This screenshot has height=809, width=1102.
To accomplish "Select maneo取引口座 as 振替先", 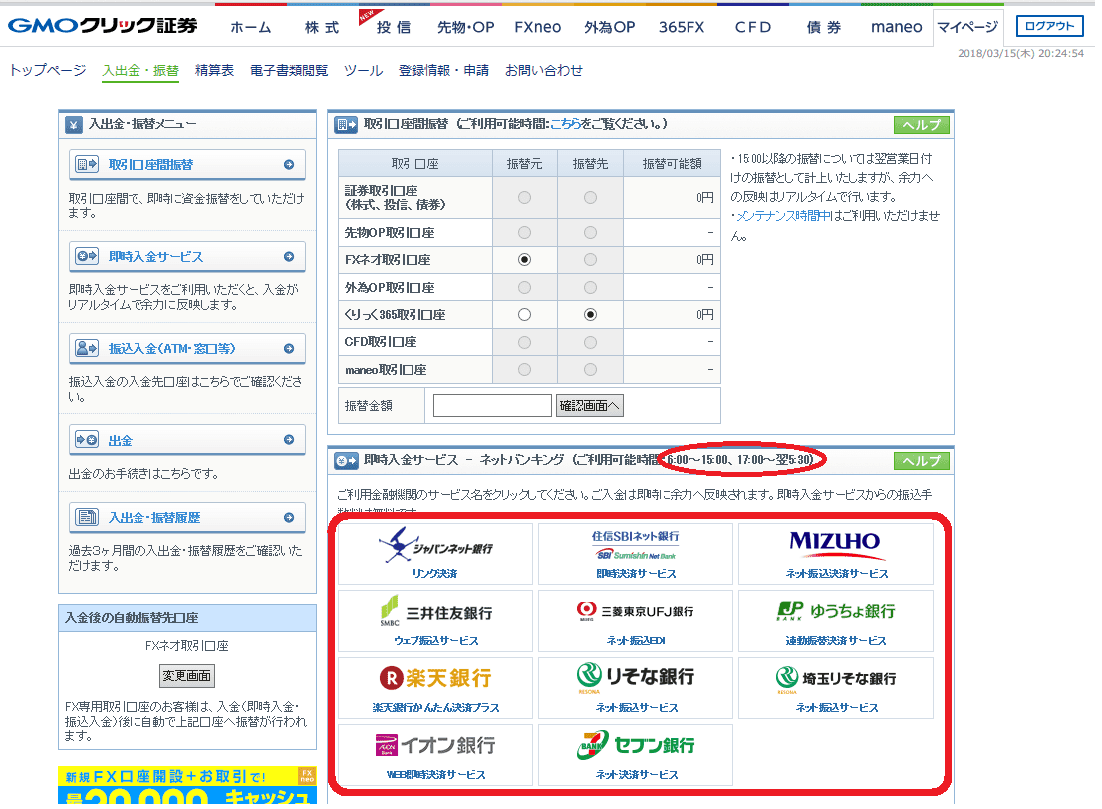I will [590, 369].
